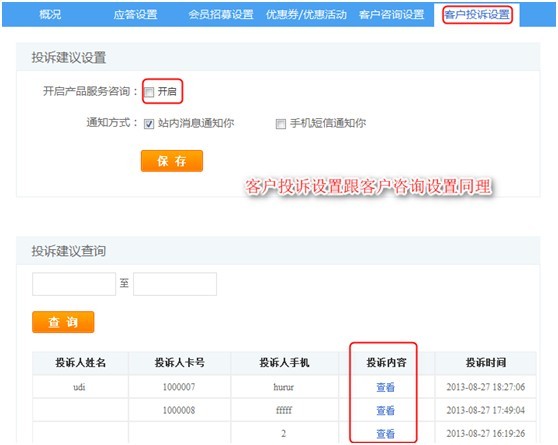Click the orange 保存 button
Viewport: 558px width, 445px height.
pyautogui.click(x=172, y=161)
